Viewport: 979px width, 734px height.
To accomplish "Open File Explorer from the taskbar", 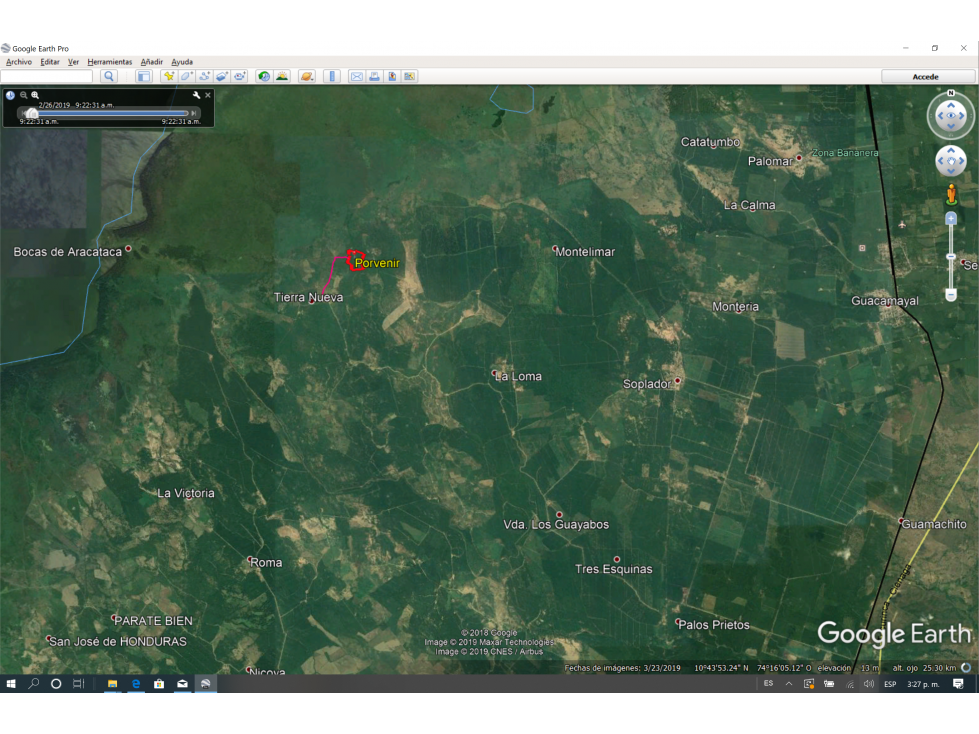I will tap(112, 683).
